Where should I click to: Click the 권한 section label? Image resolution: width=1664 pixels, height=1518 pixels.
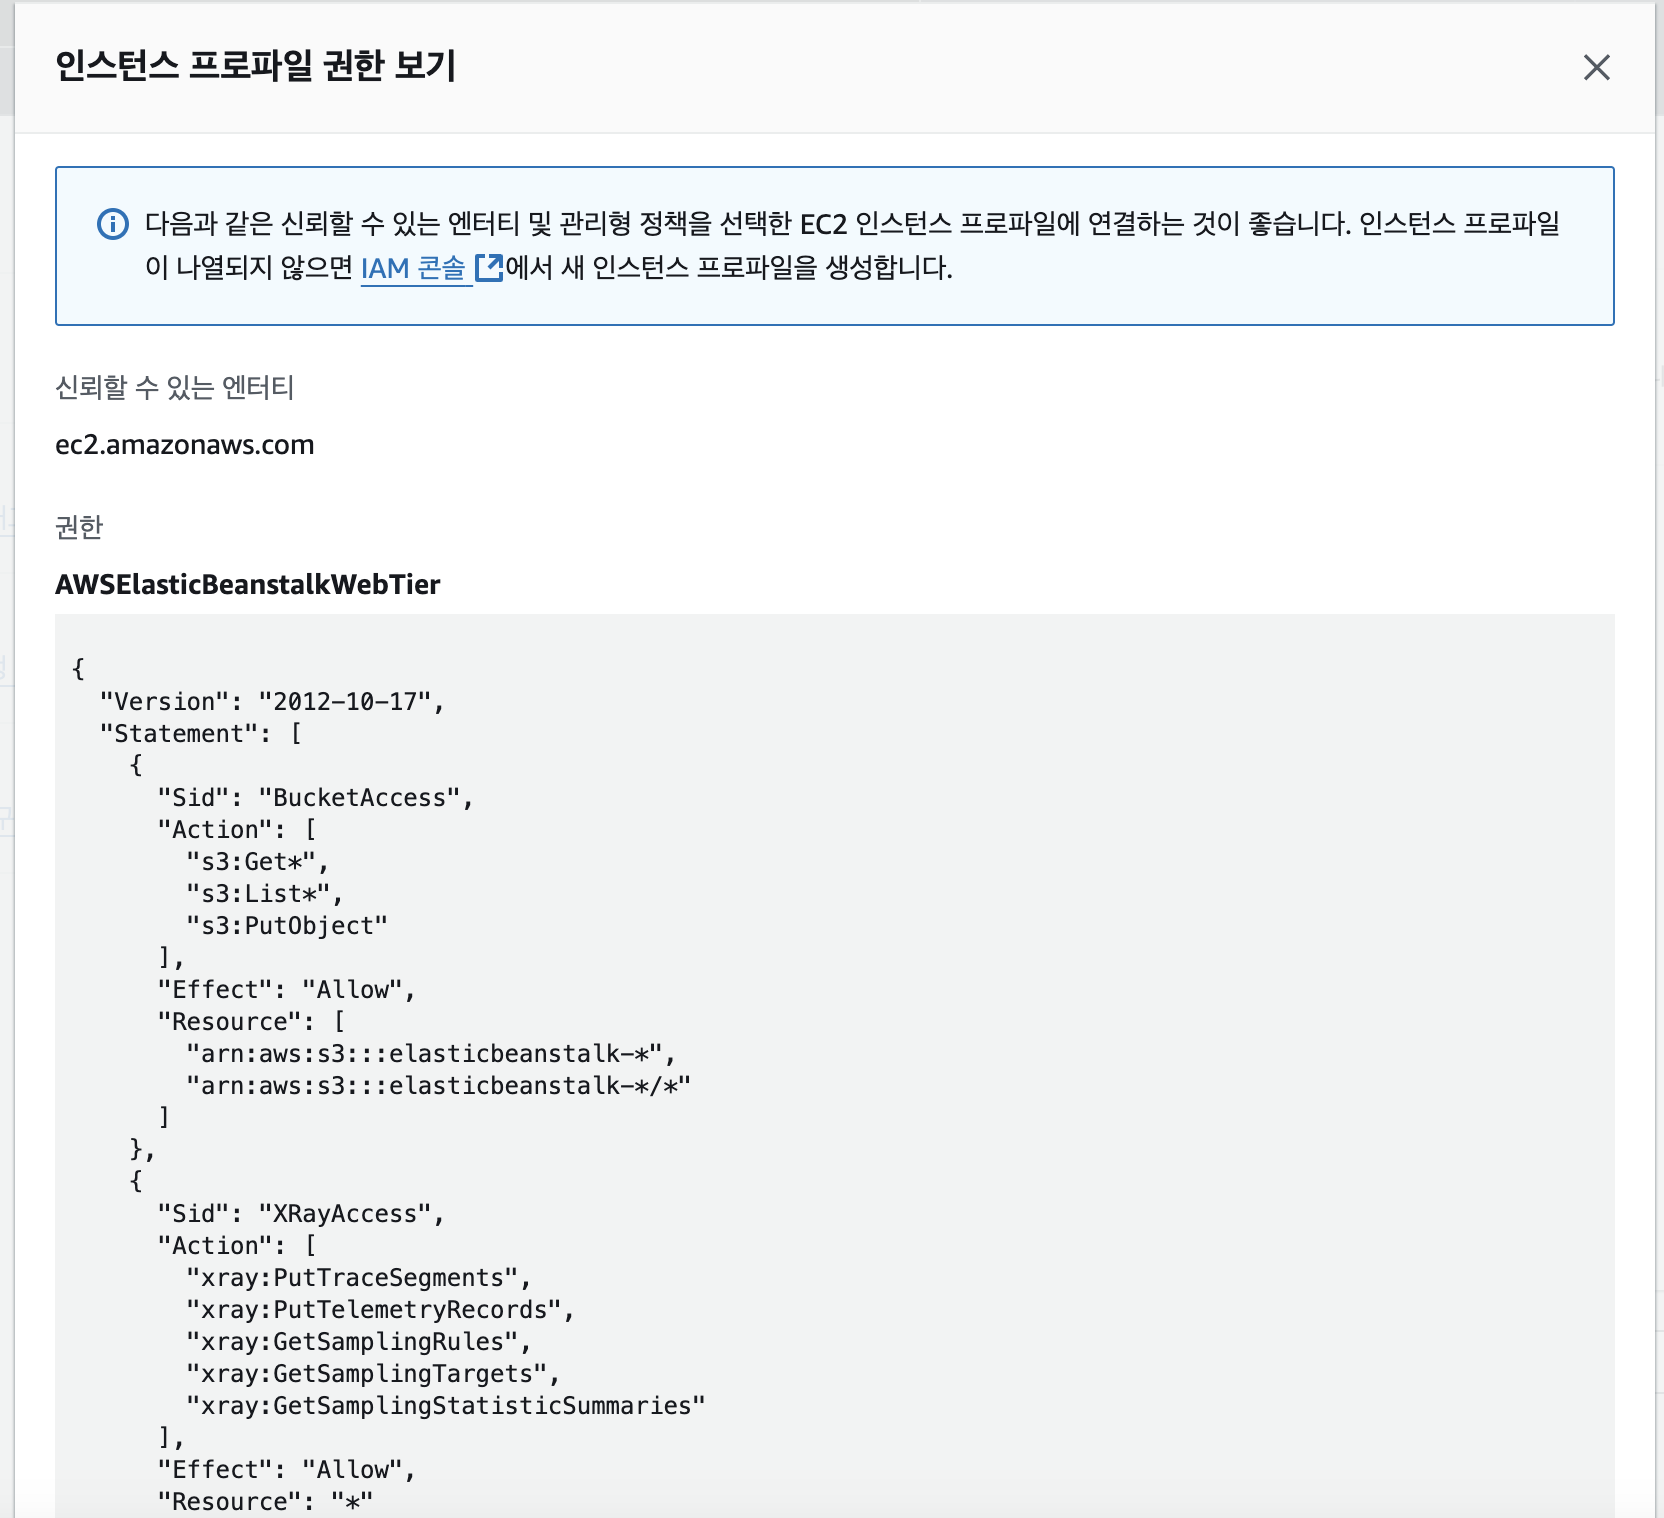point(79,527)
